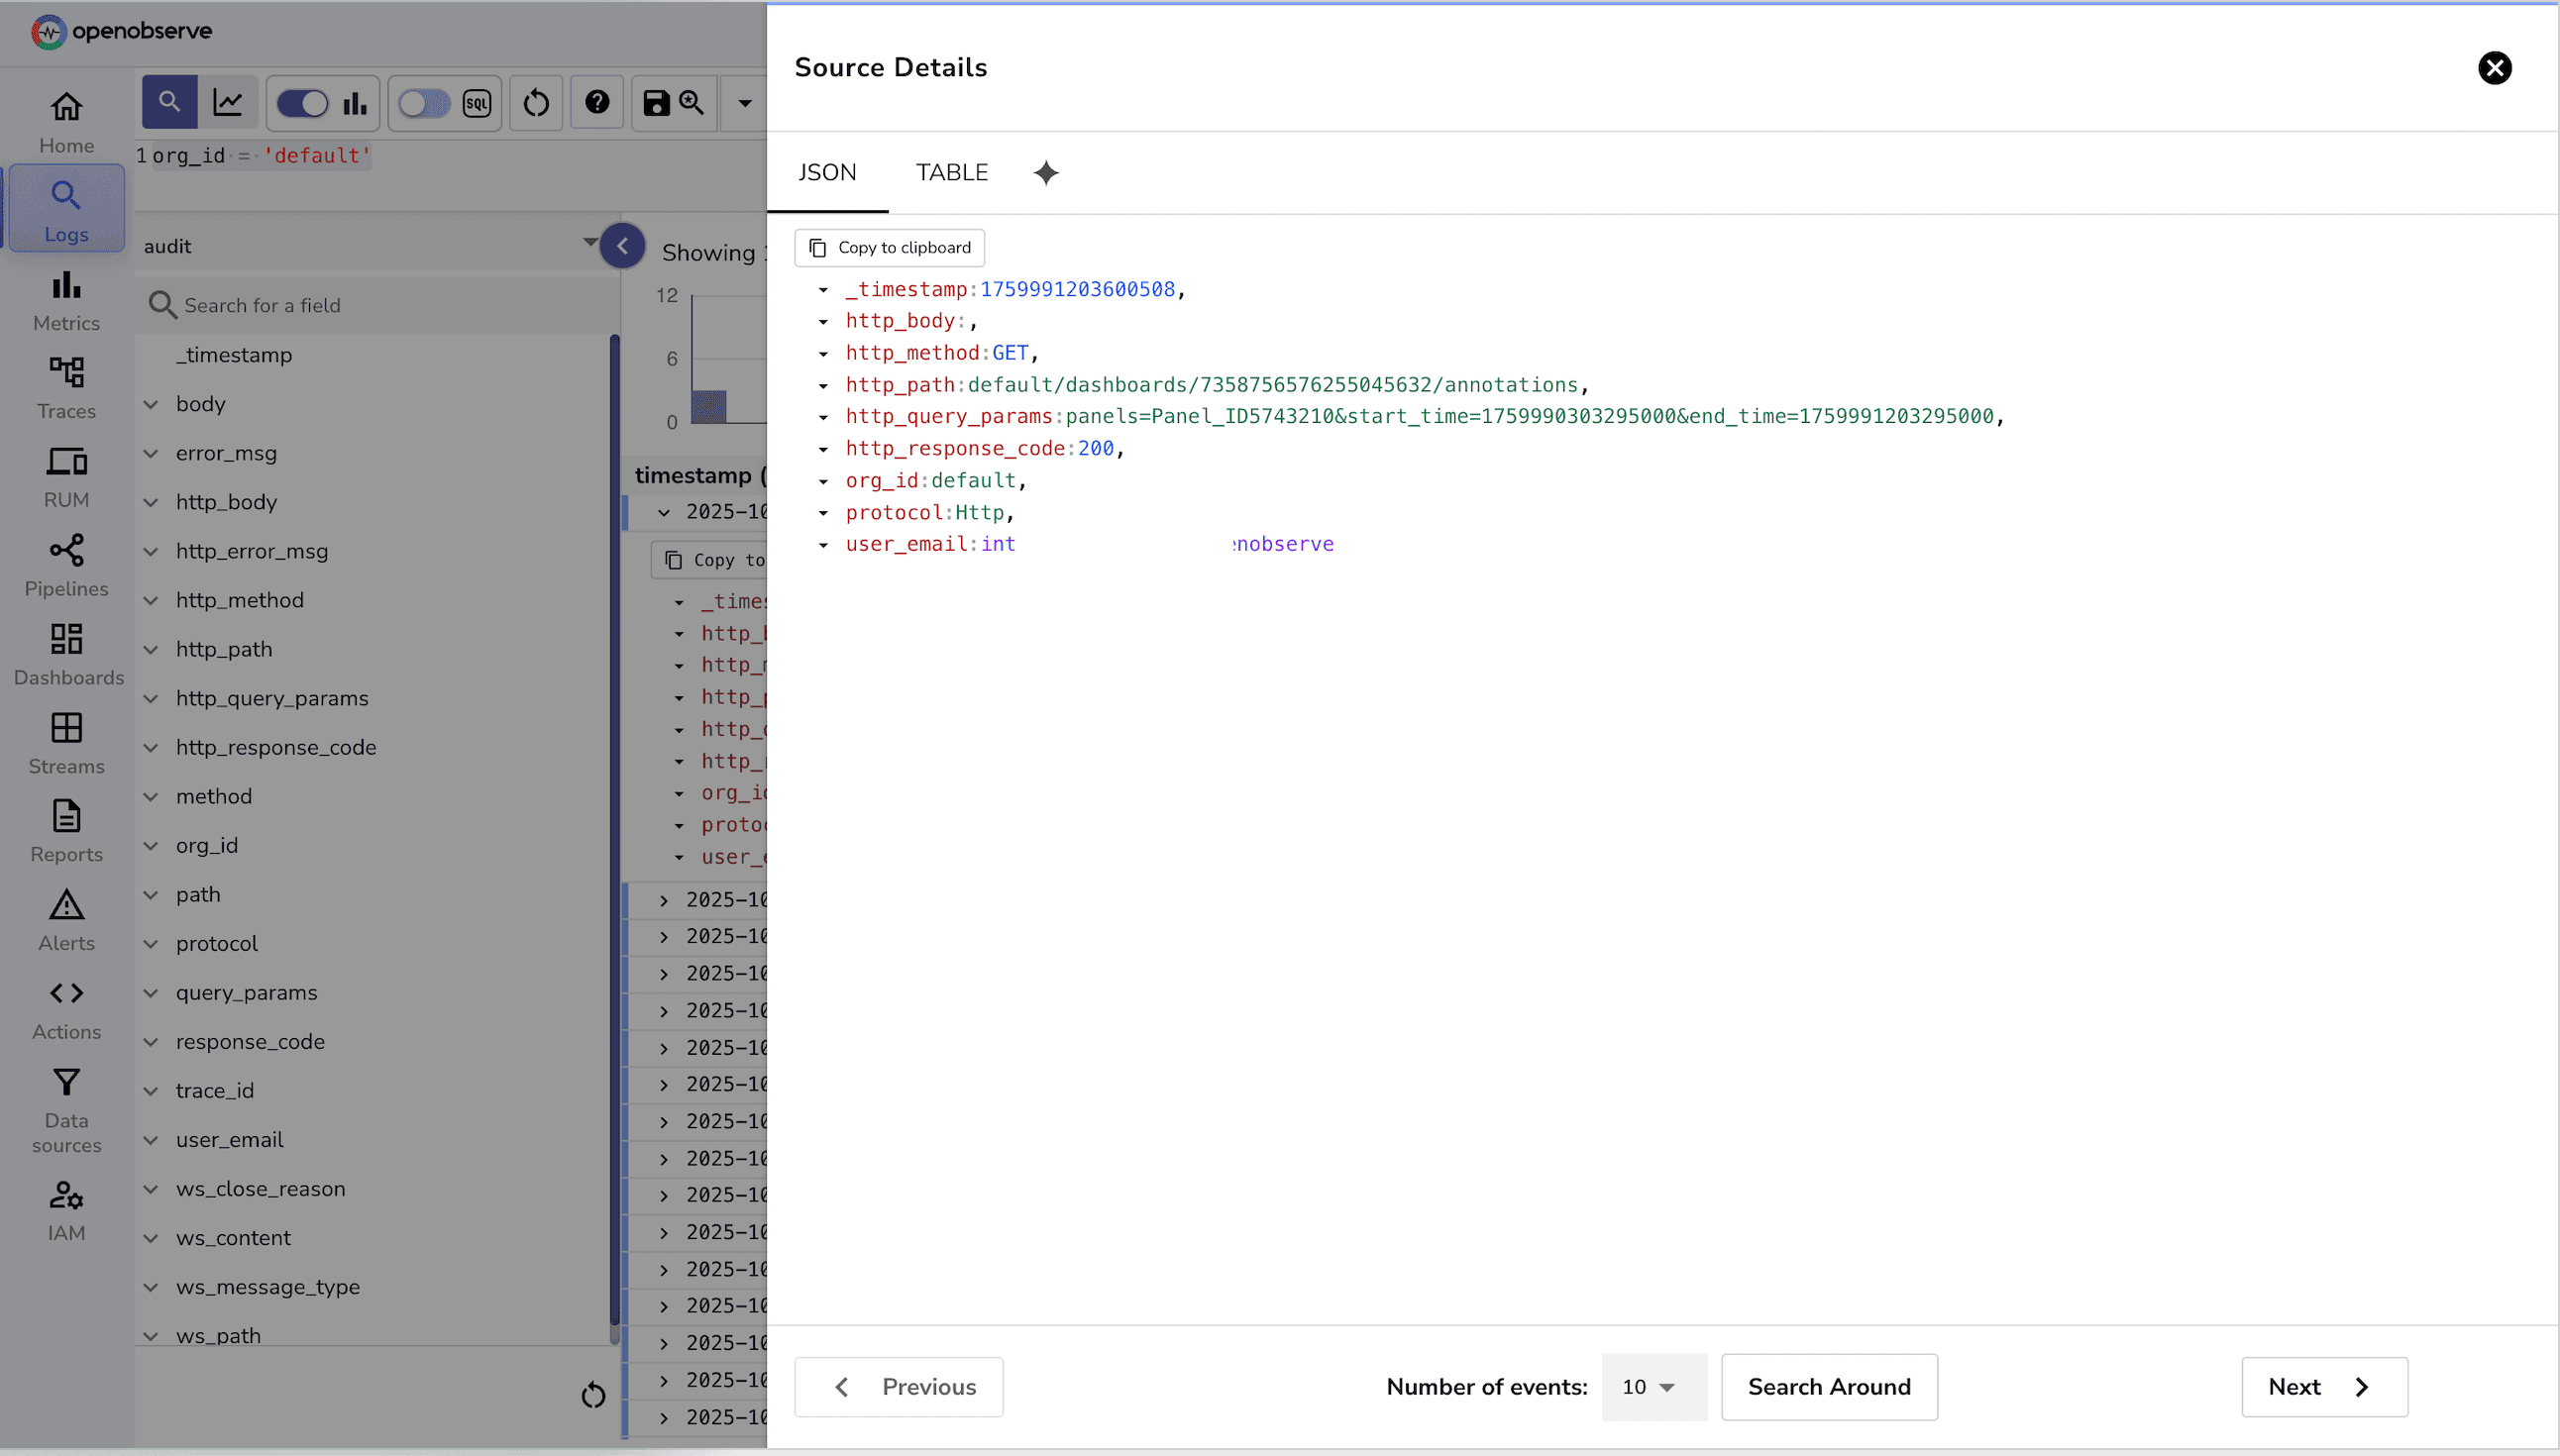Open the saved searches icon
Viewport: 2560px width, 1456px height.
click(691, 102)
